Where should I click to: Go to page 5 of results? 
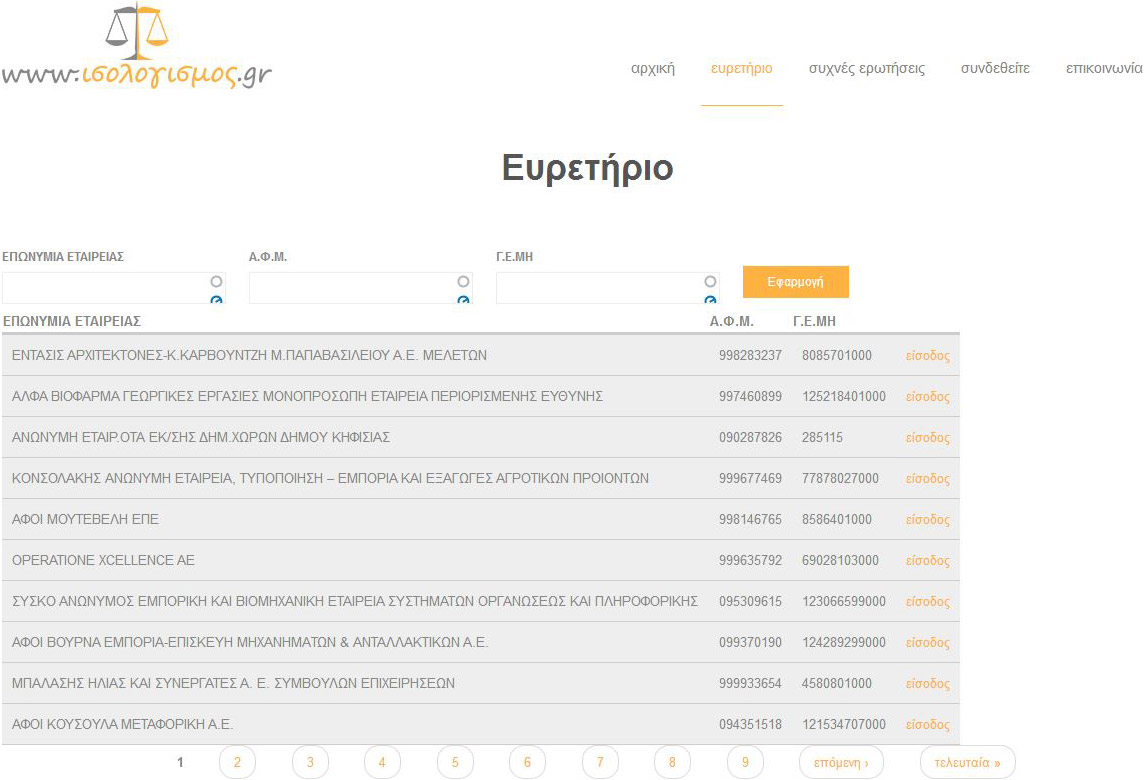pyautogui.click(x=455, y=763)
